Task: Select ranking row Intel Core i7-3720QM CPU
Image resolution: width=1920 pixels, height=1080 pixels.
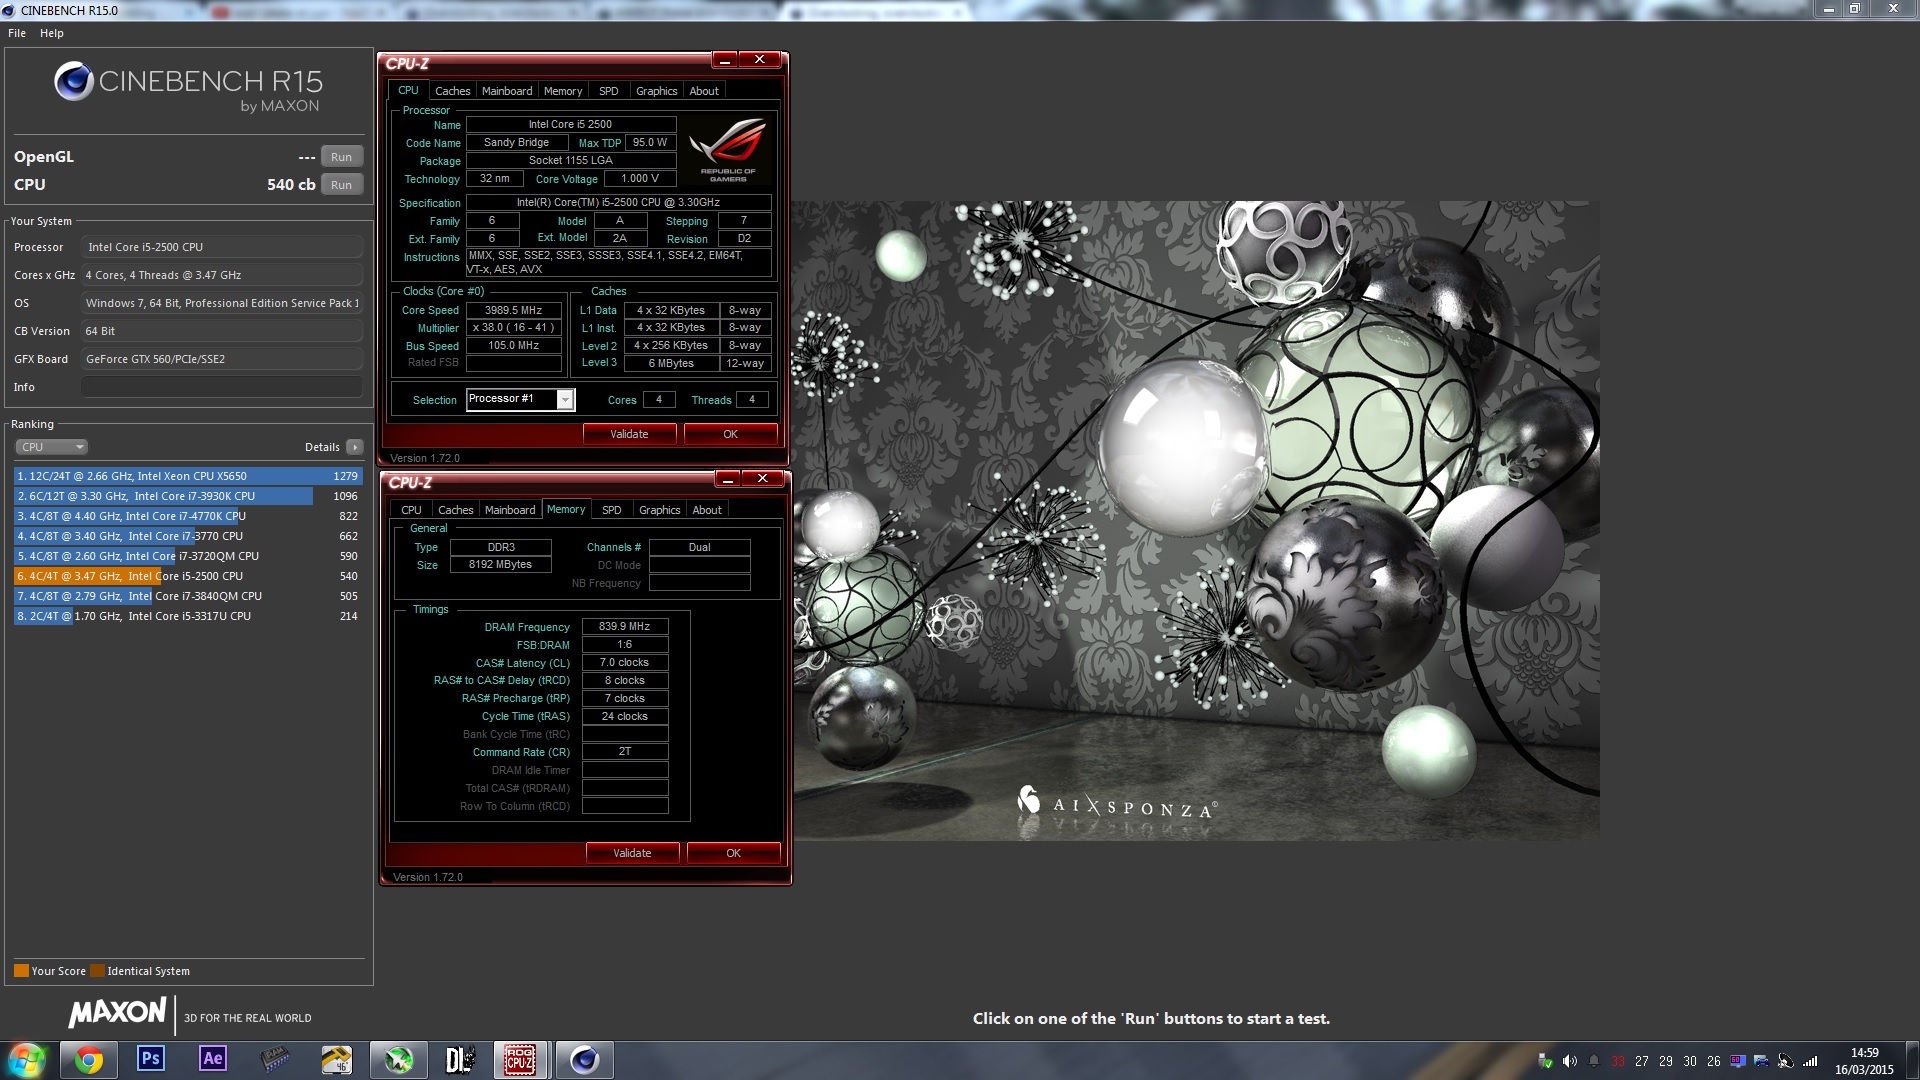Action: tap(187, 556)
